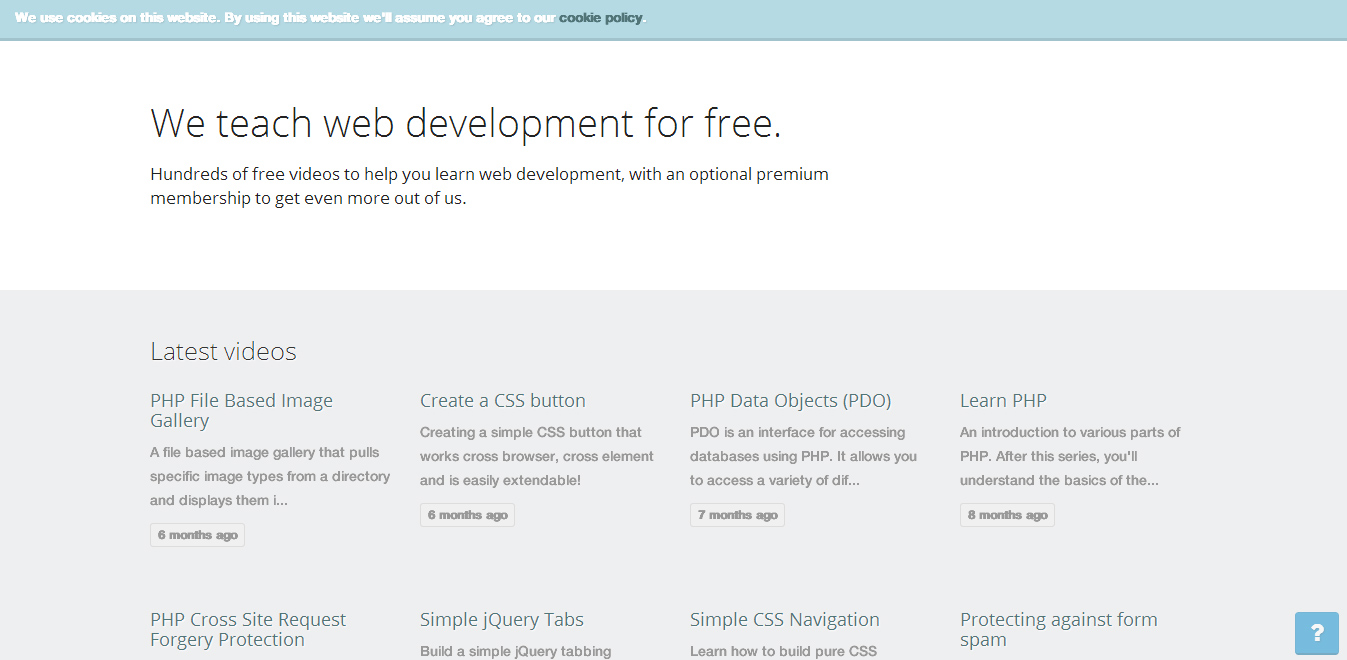Click the hero subtitle about premium membership
This screenshot has height=660, width=1347.
point(489,185)
